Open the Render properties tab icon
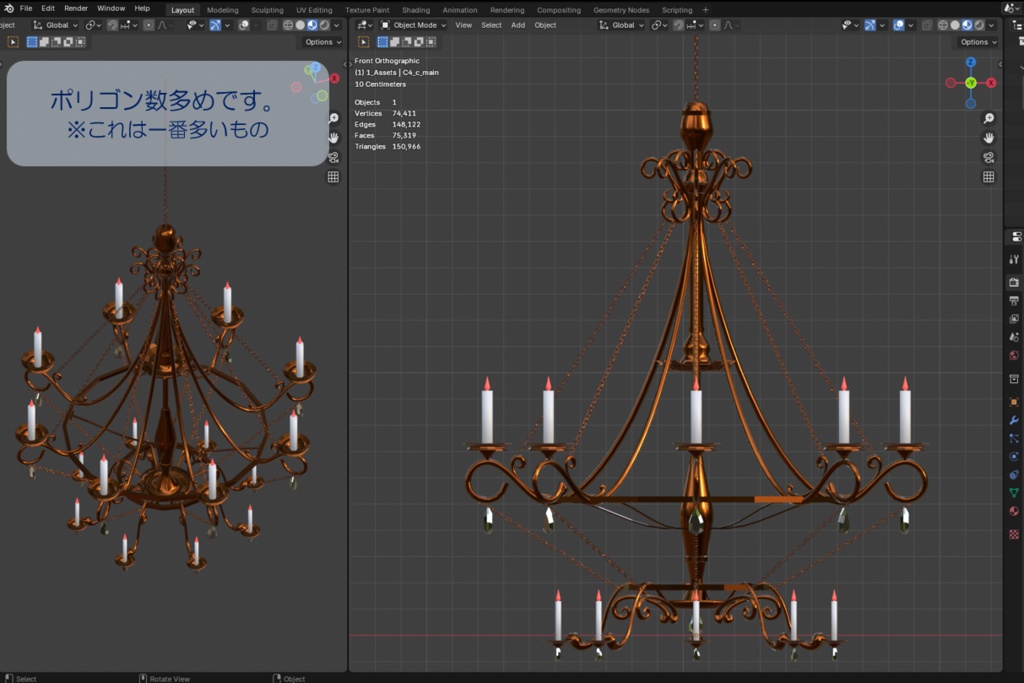 pyautogui.click(x=1014, y=282)
